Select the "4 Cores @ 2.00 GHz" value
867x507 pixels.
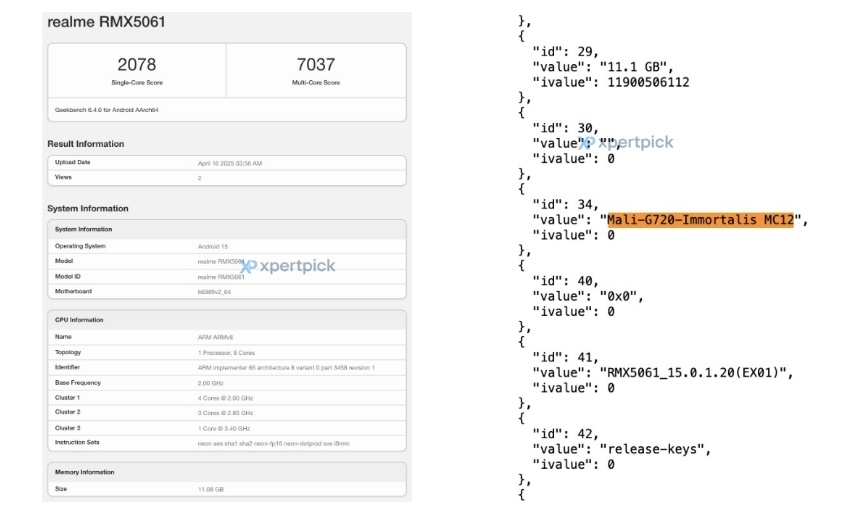point(226,398)
